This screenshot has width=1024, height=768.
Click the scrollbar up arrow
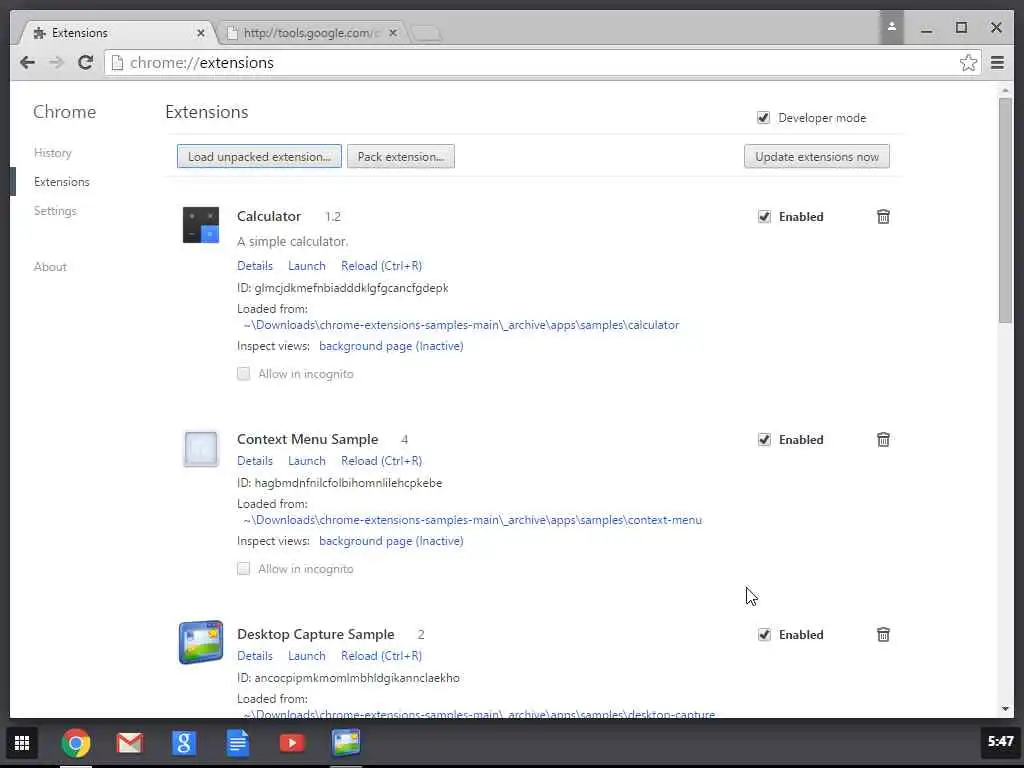(1004, 89)
